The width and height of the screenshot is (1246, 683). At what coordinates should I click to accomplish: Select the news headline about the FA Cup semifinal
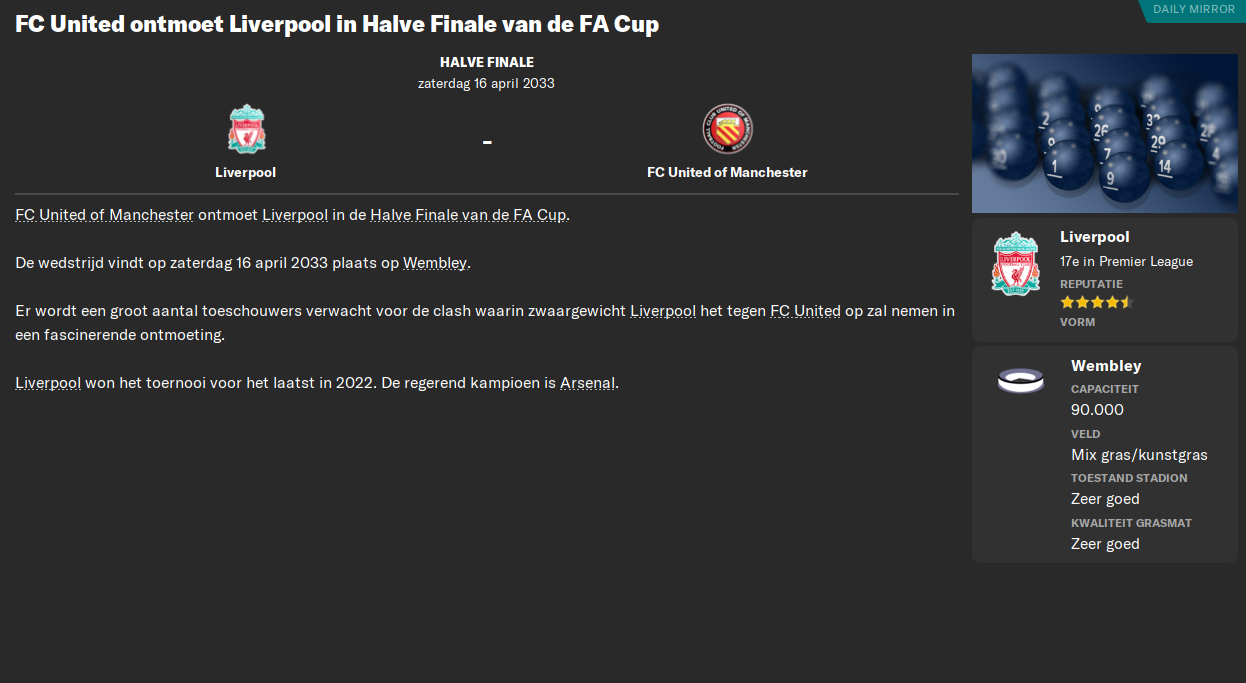click(335, 24)
